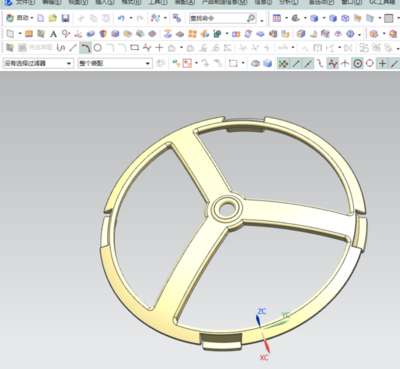
Task: Click the grey background color square
Action: click(388, 18)
